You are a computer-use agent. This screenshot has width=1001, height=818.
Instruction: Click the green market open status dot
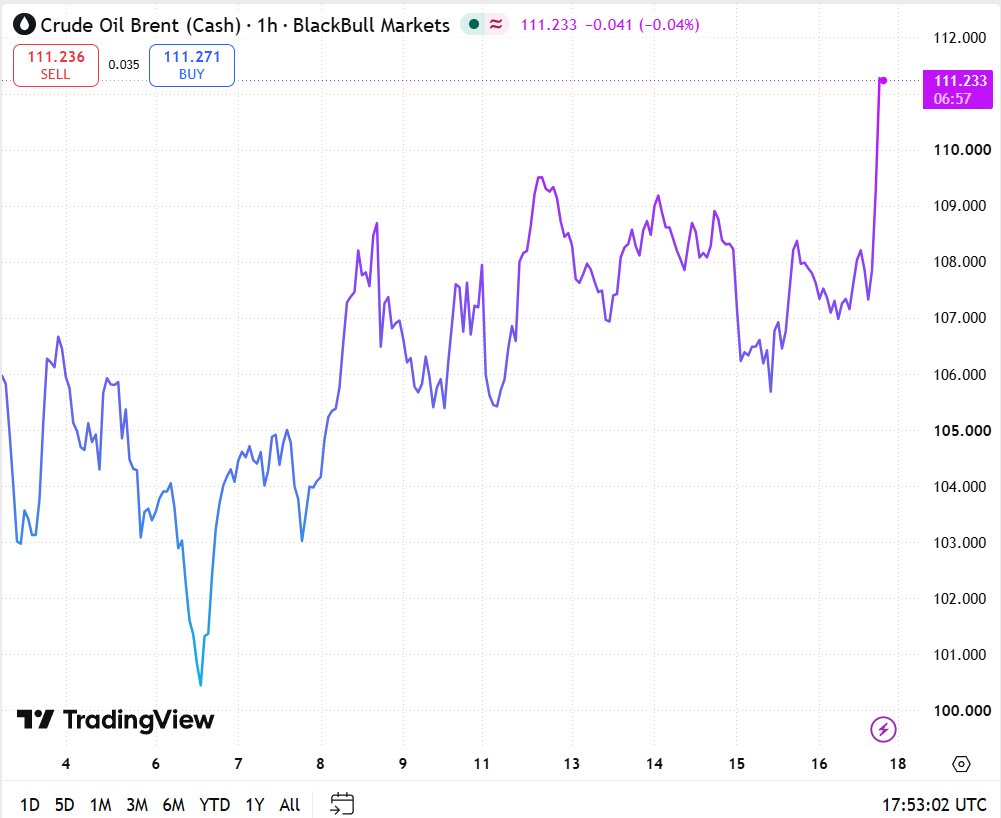(474, 24)
